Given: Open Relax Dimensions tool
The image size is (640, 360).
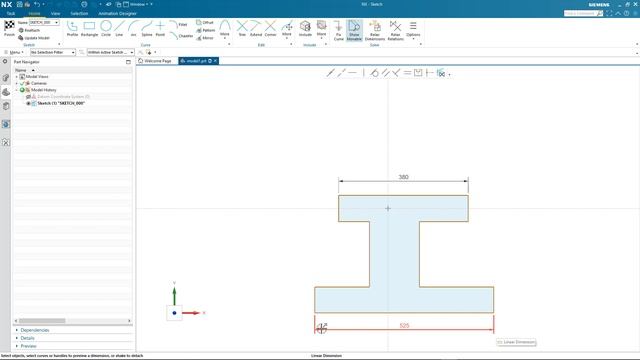Looking at the screenshot, I should point(375,30).
